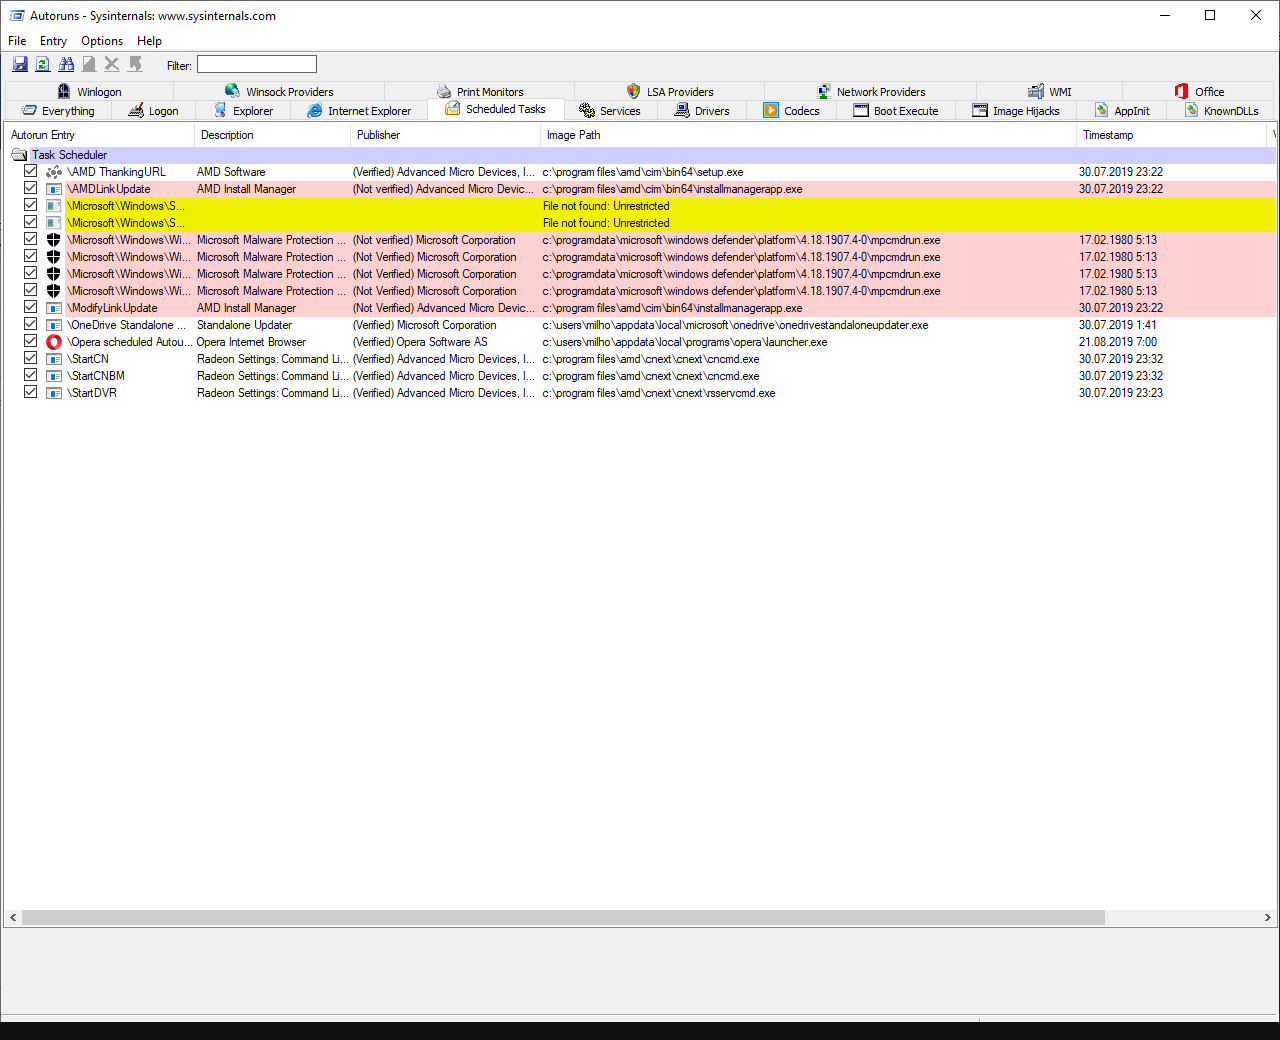
Task: Sort by the Timestamp column header
Action: 1174,135
